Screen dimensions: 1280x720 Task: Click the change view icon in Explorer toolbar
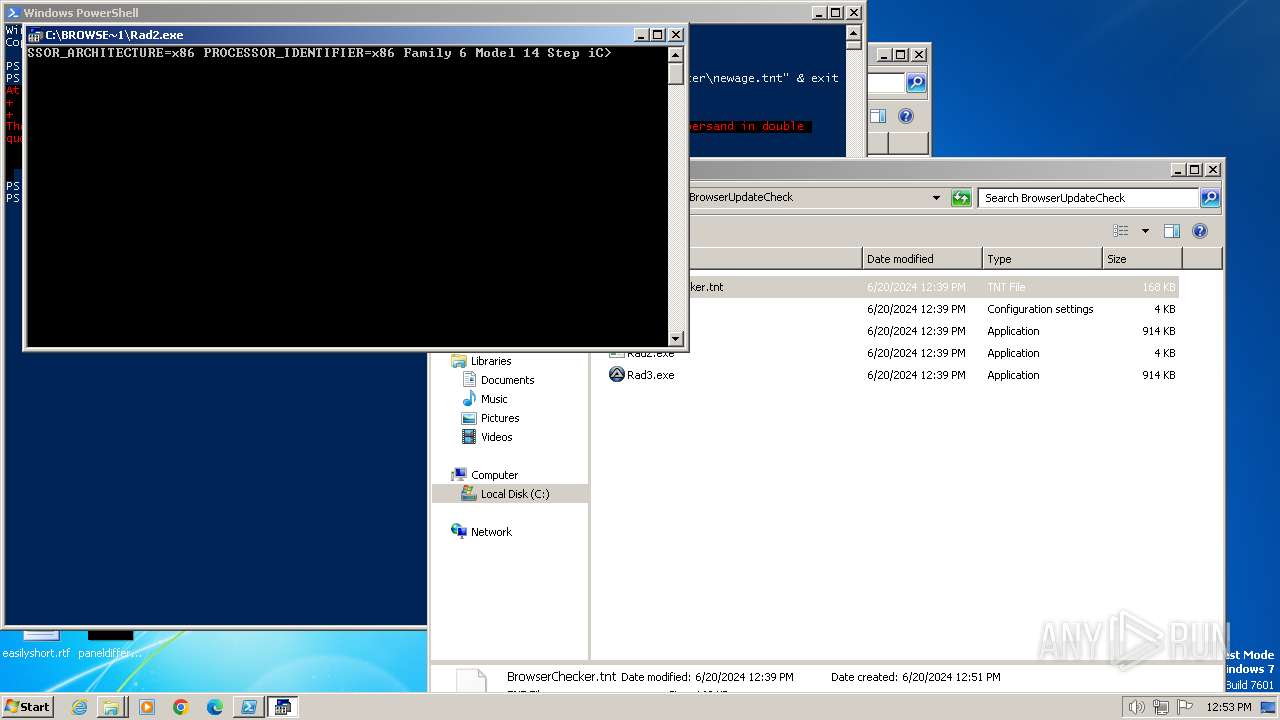coord(1121,231)
